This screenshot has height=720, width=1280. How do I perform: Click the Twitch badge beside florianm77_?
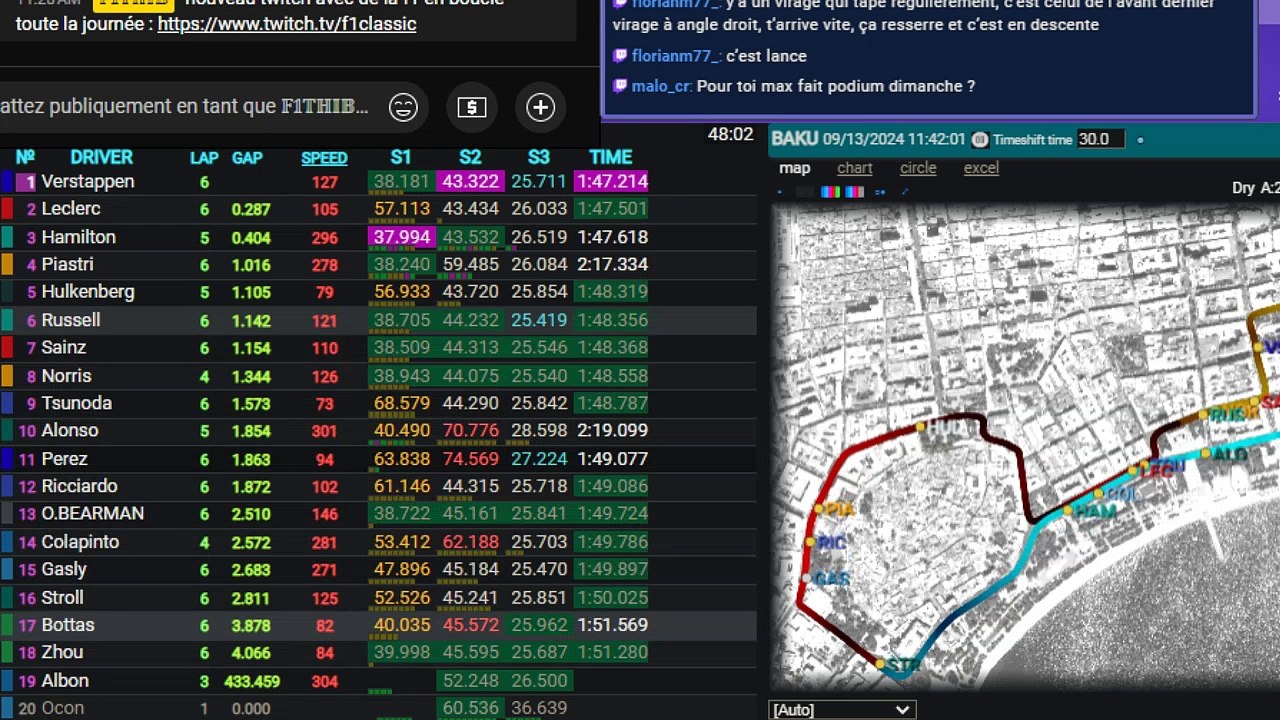click(621, 56)
